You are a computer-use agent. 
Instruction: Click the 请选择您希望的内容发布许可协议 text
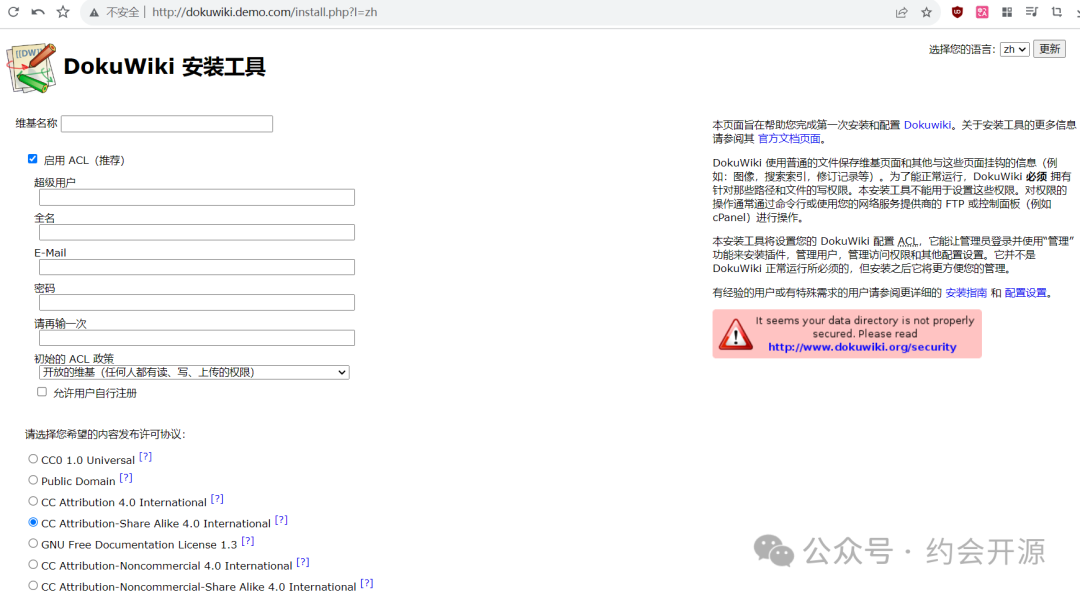[x=105, y=434]
